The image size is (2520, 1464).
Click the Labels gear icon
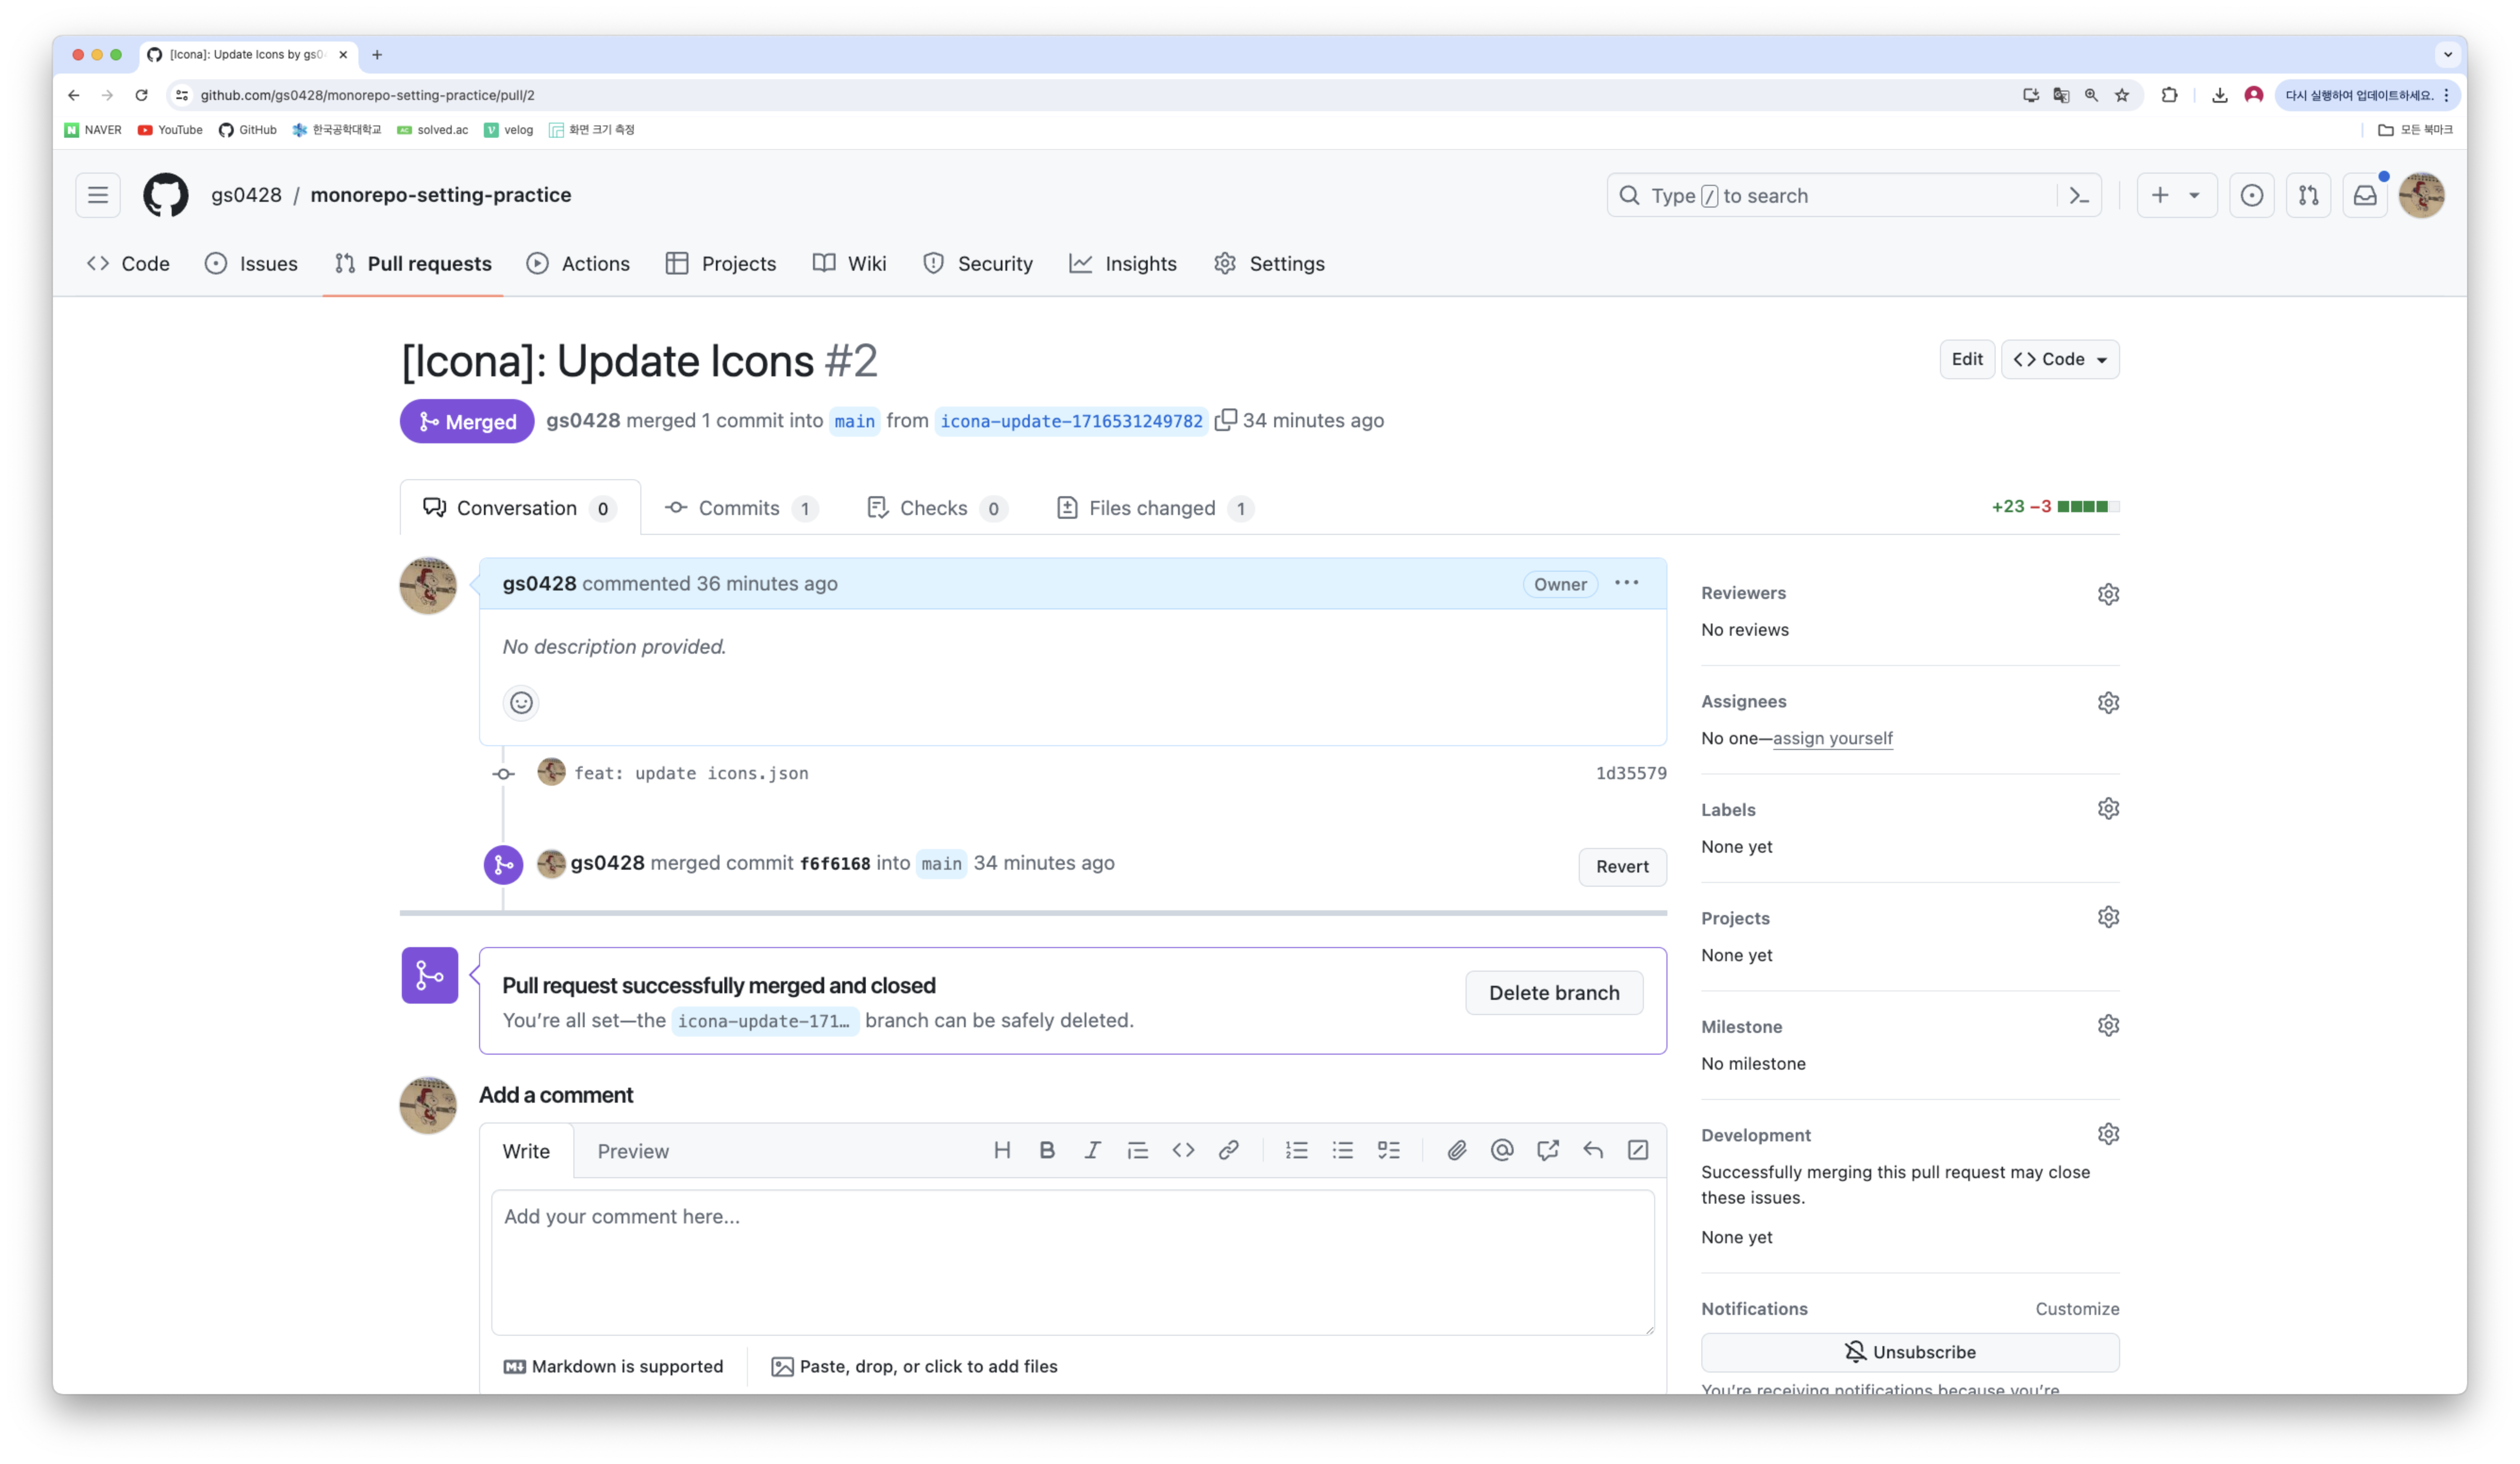[2108, 809]
